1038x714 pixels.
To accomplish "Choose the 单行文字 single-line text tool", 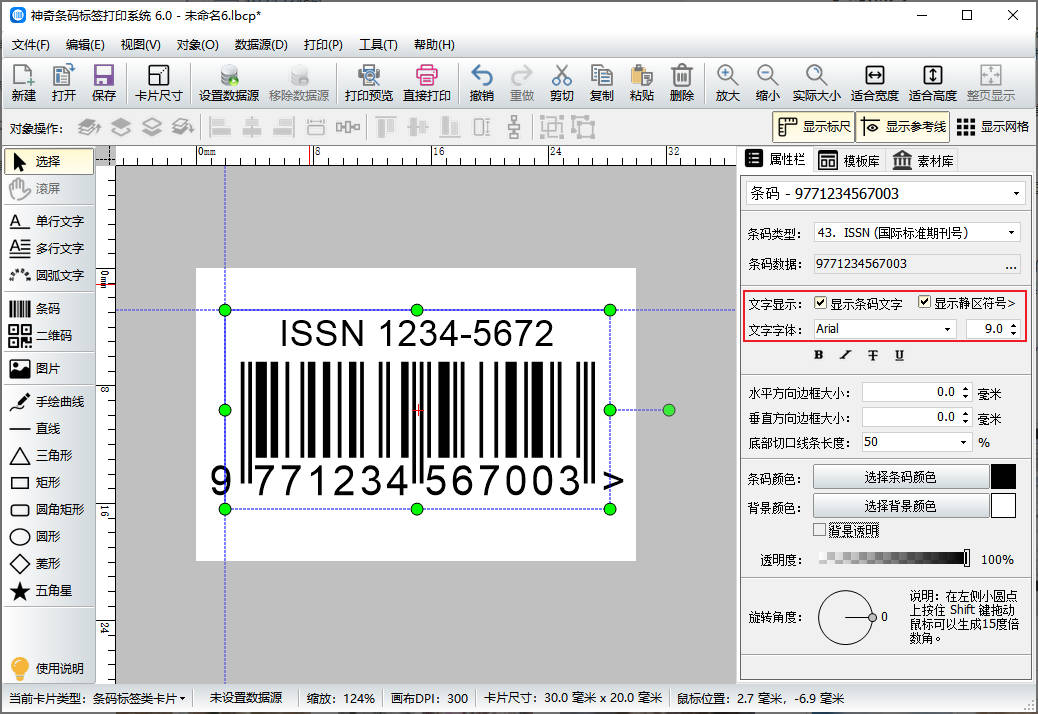I will click(x=49, y=221).
